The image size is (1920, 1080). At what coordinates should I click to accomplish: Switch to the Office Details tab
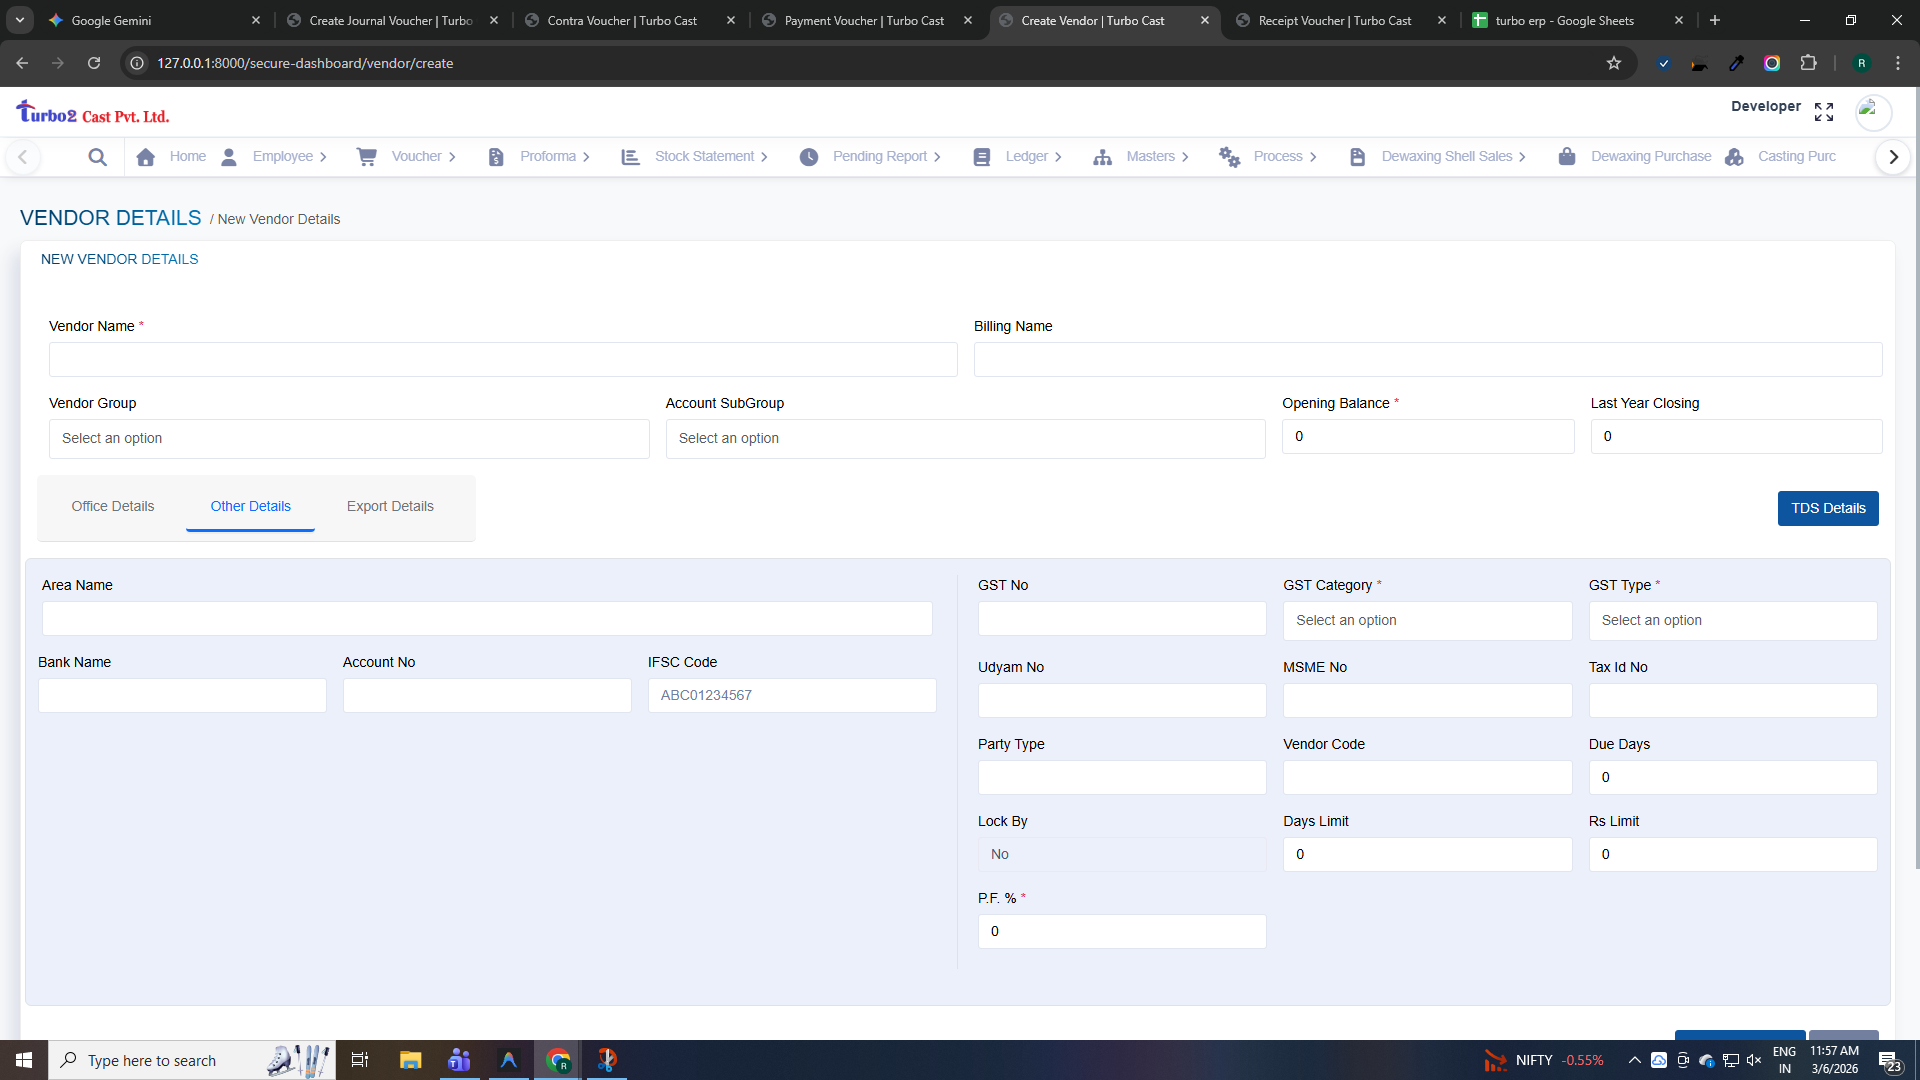[113, 506]
